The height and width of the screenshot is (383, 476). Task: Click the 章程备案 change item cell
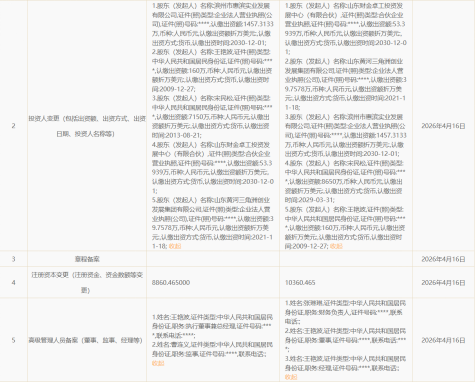(x=87, y=259)
